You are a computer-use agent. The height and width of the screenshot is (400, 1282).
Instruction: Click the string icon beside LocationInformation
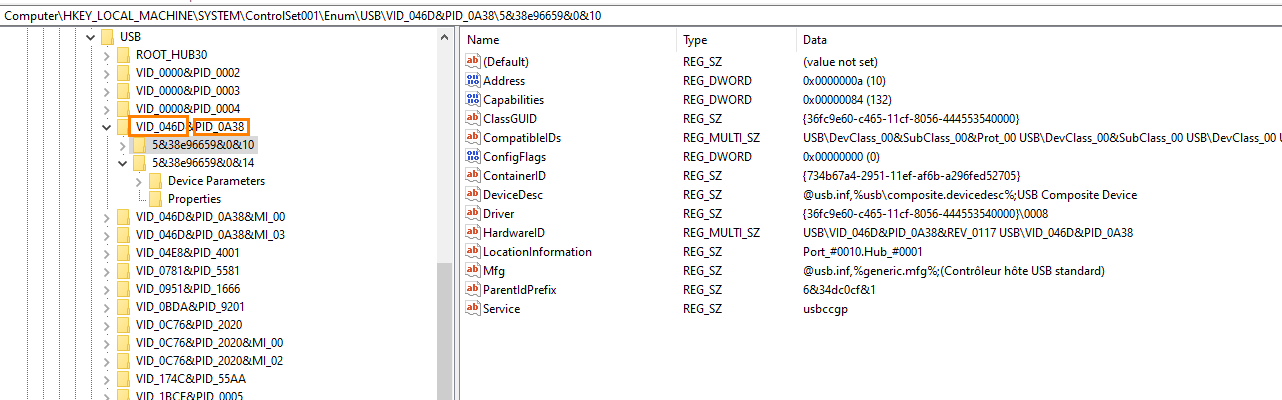(473, 252)
